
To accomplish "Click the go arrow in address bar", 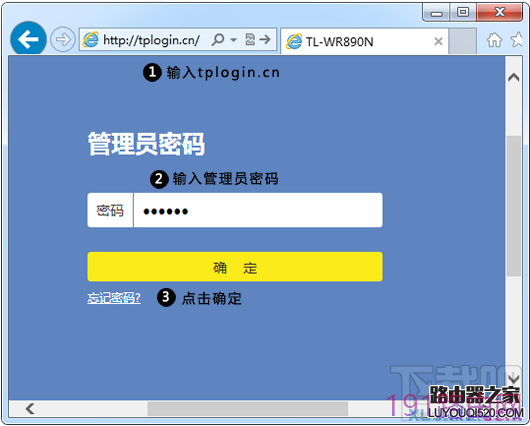I will pos(265,40).
